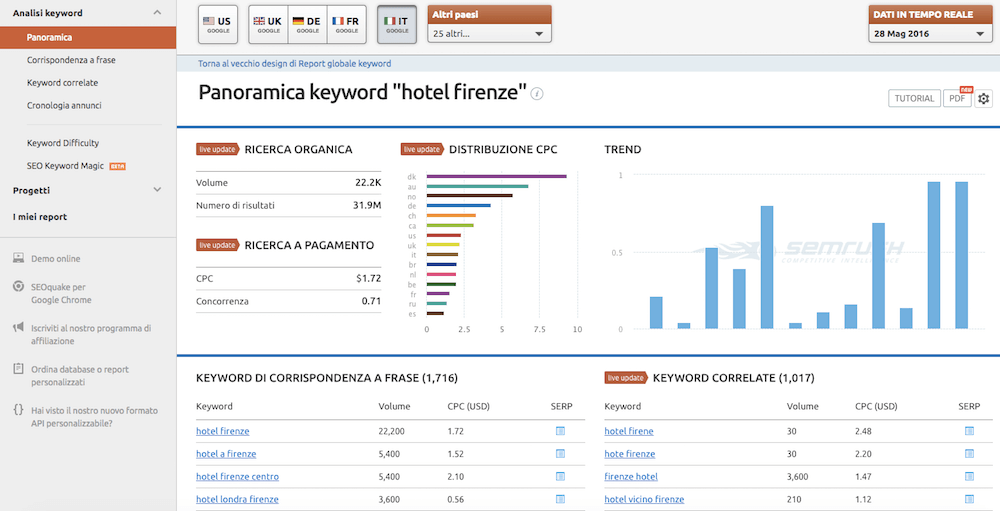Click teal au bar in CPC chart
The width and height of the screenshot is (1000, 511).
pos(477,186)
